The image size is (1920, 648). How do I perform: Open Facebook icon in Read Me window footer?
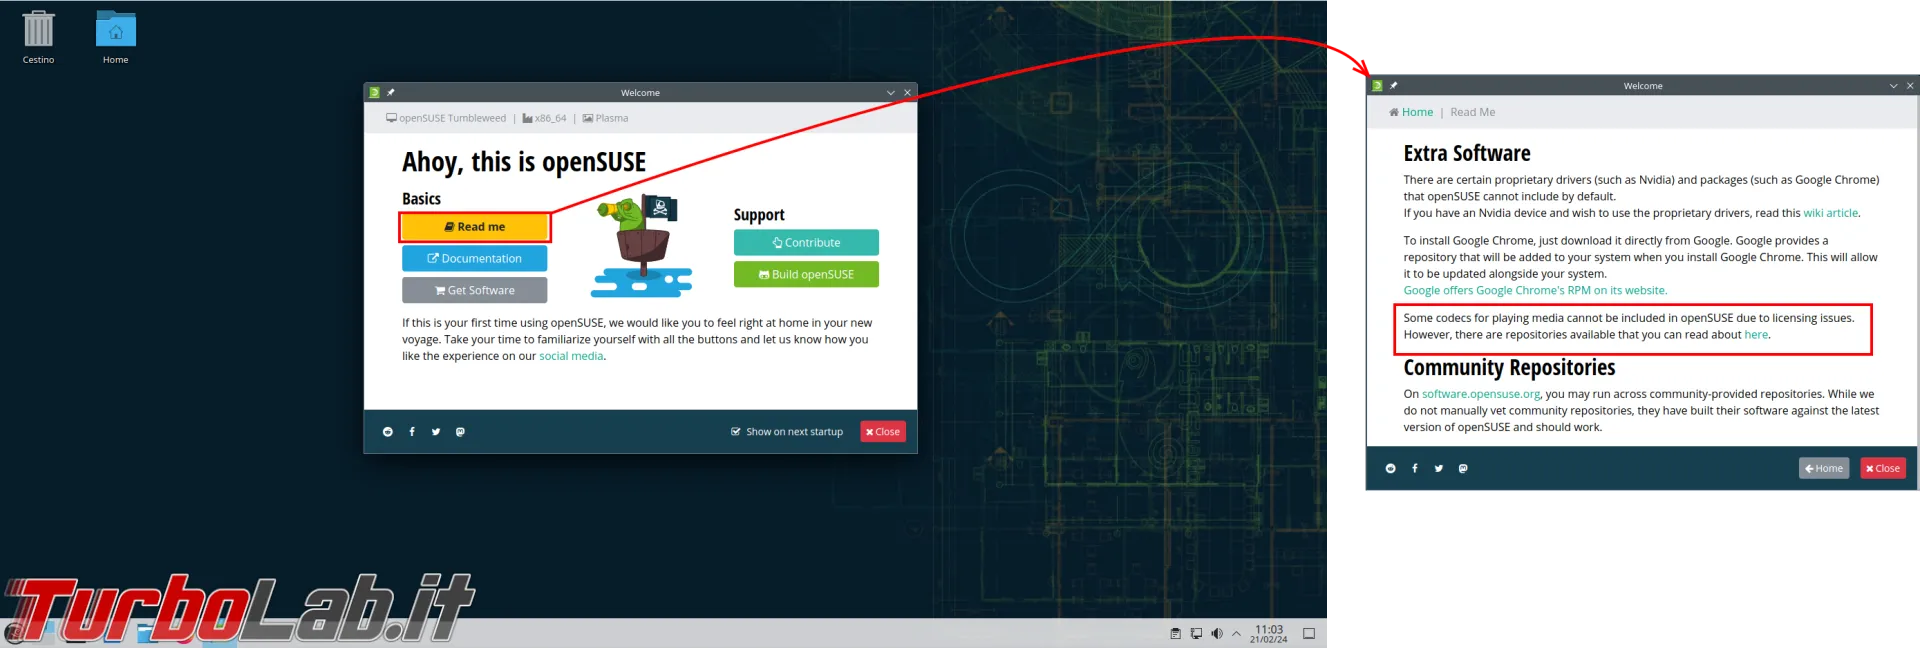pos(1415,468)
